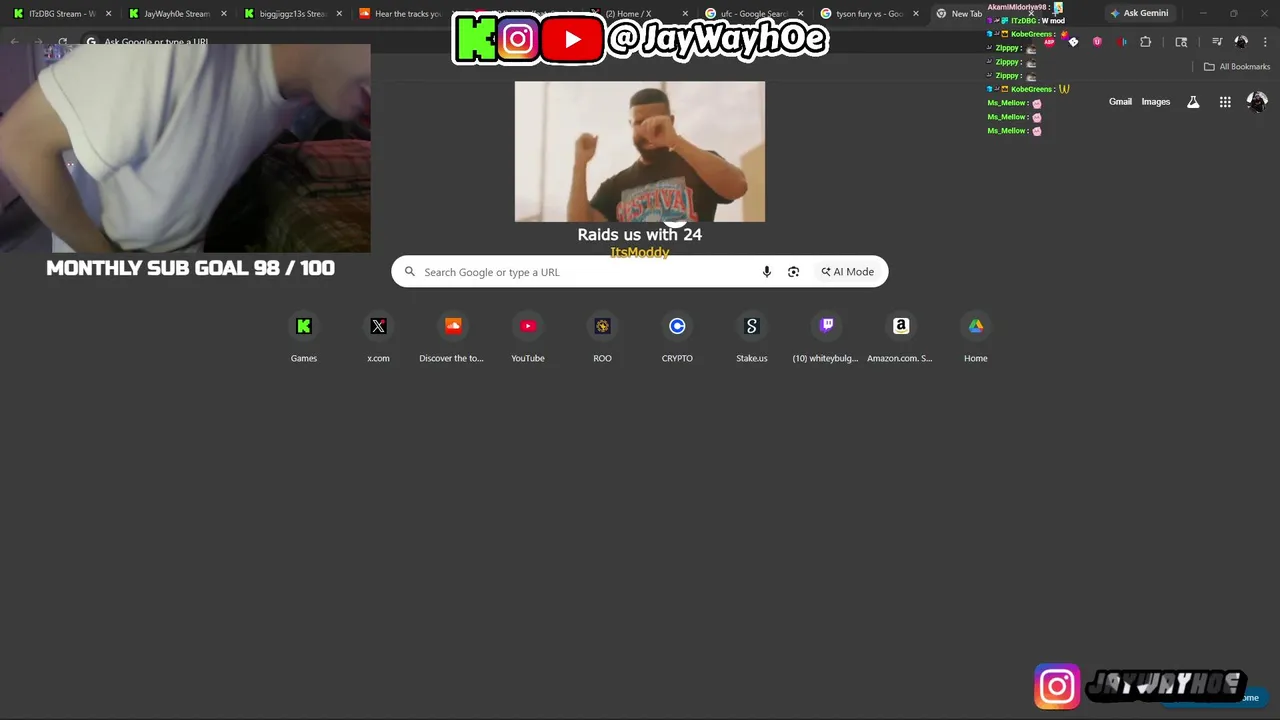Open the Extensions puzzle icon
Viewport: 1280px width, 720px height.
click(1146, 42)
